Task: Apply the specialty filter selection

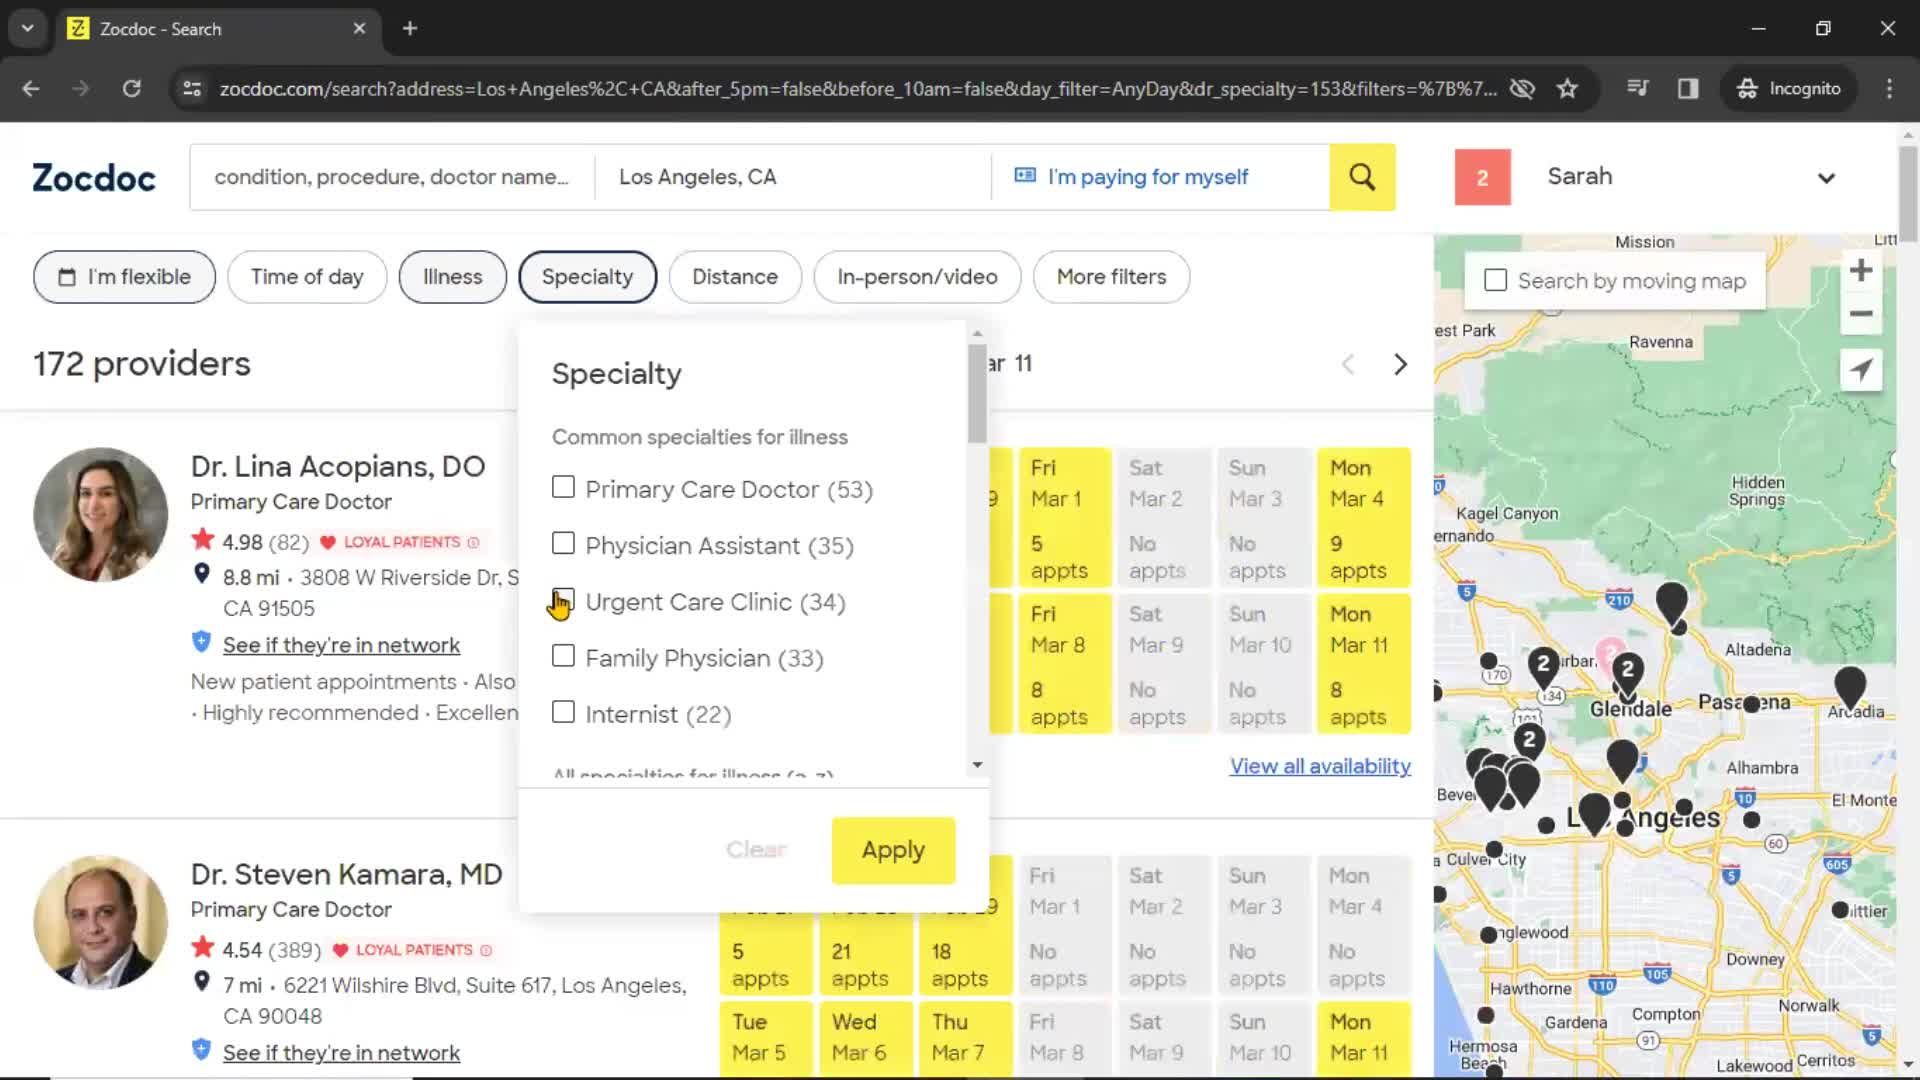Action: [893, 850]
